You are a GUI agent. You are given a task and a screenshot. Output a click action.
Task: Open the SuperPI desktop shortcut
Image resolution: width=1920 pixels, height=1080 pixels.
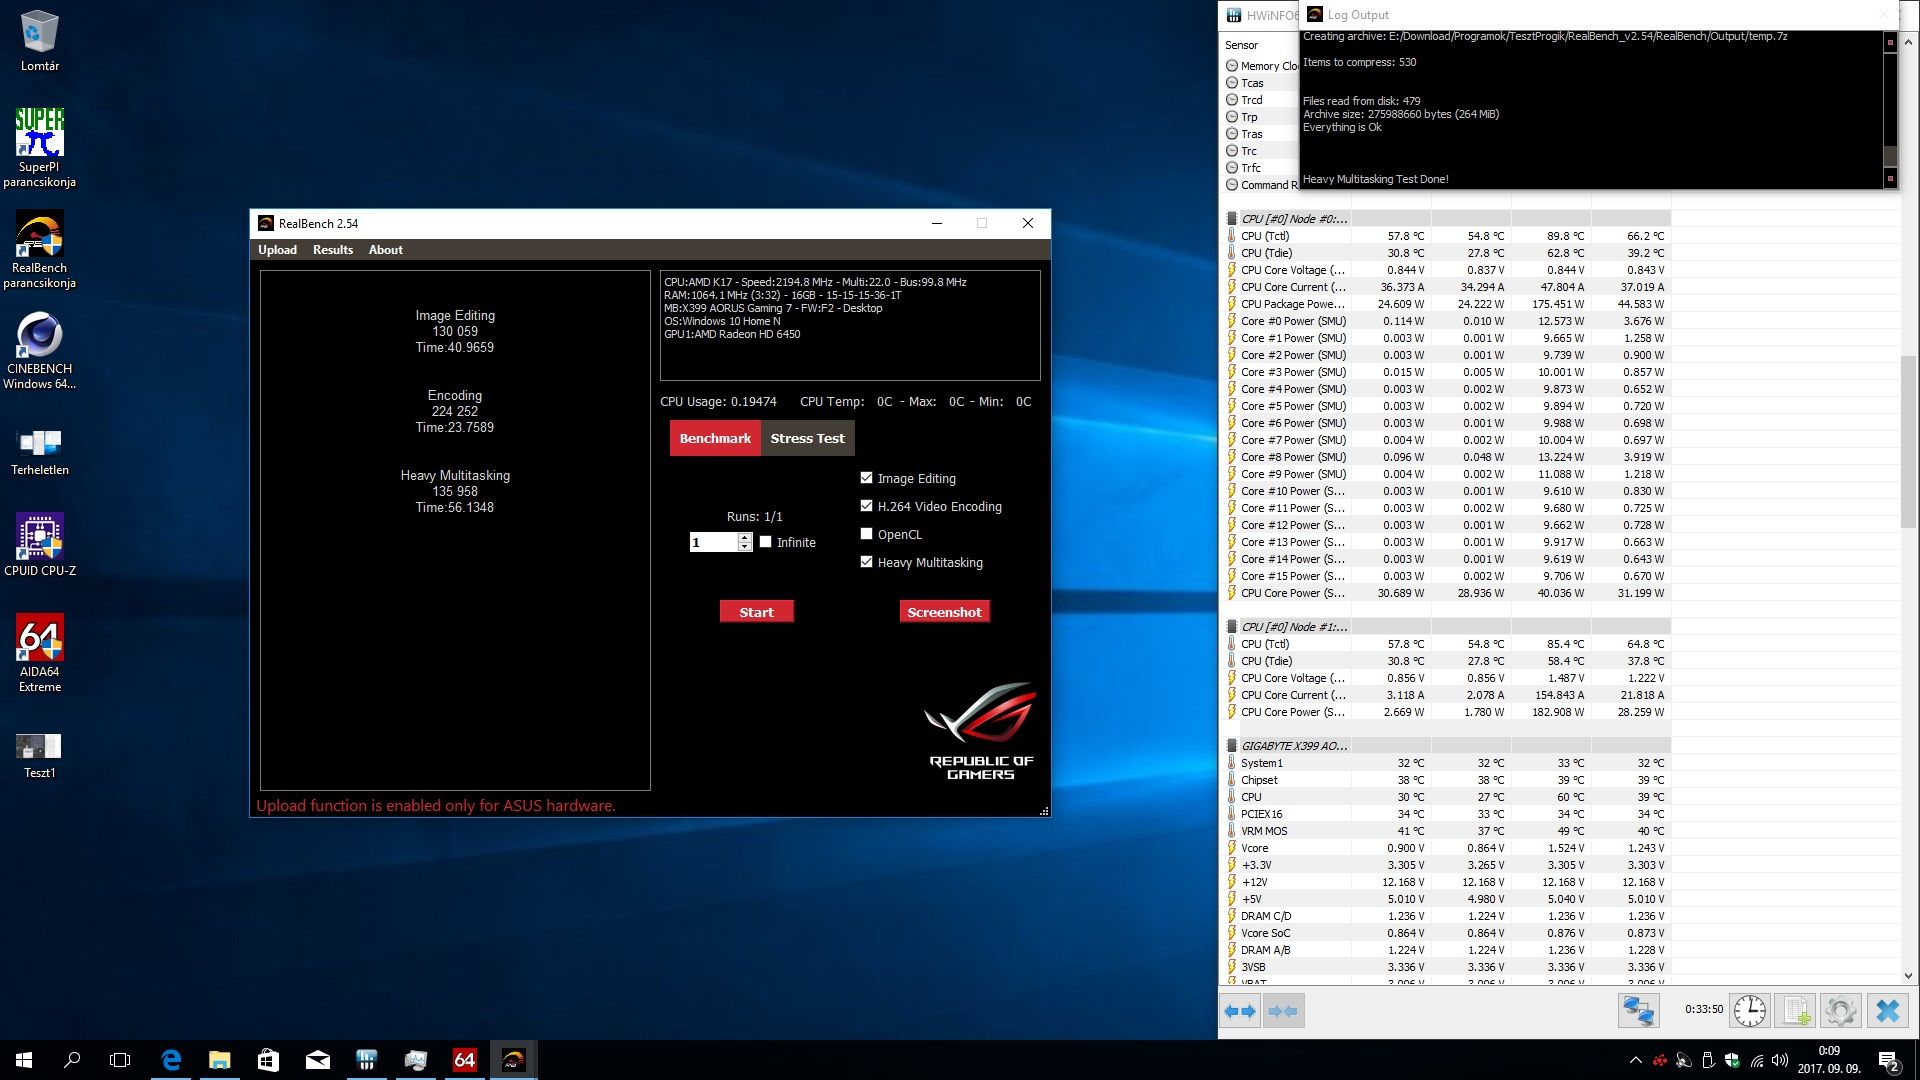coord(39,147)
